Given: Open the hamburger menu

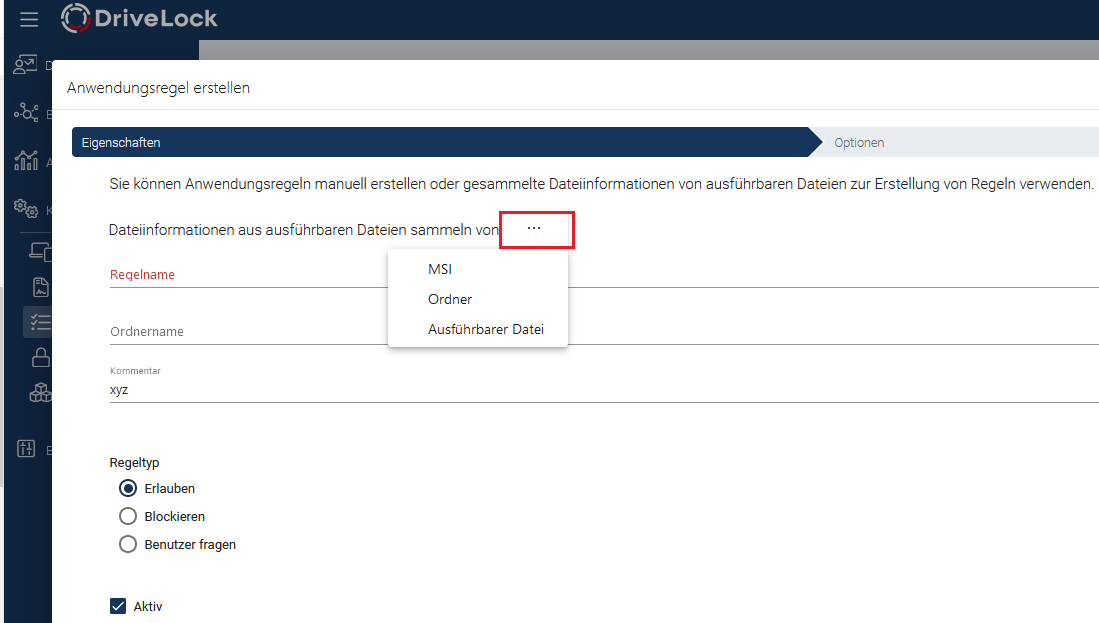Looking at the screenshot, I should (x=29, y=19).
